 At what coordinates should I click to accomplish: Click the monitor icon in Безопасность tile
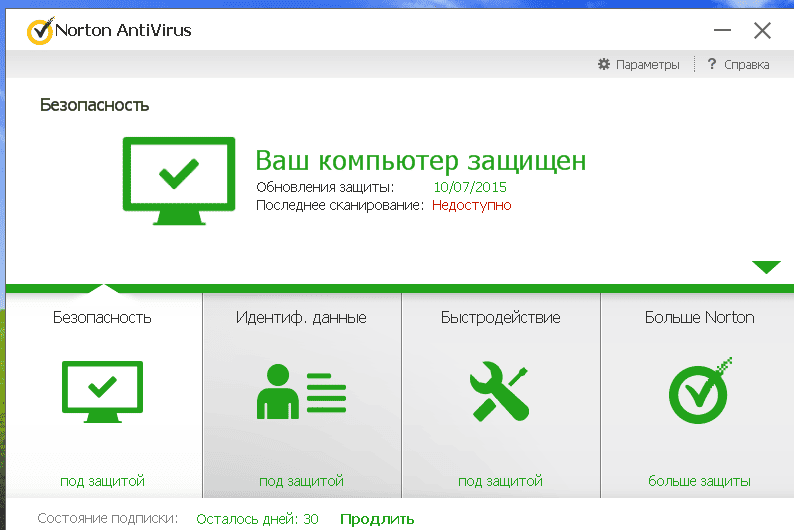[102, 392]
